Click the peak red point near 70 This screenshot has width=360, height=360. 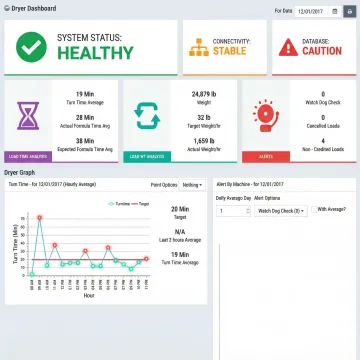click(40, 218)
